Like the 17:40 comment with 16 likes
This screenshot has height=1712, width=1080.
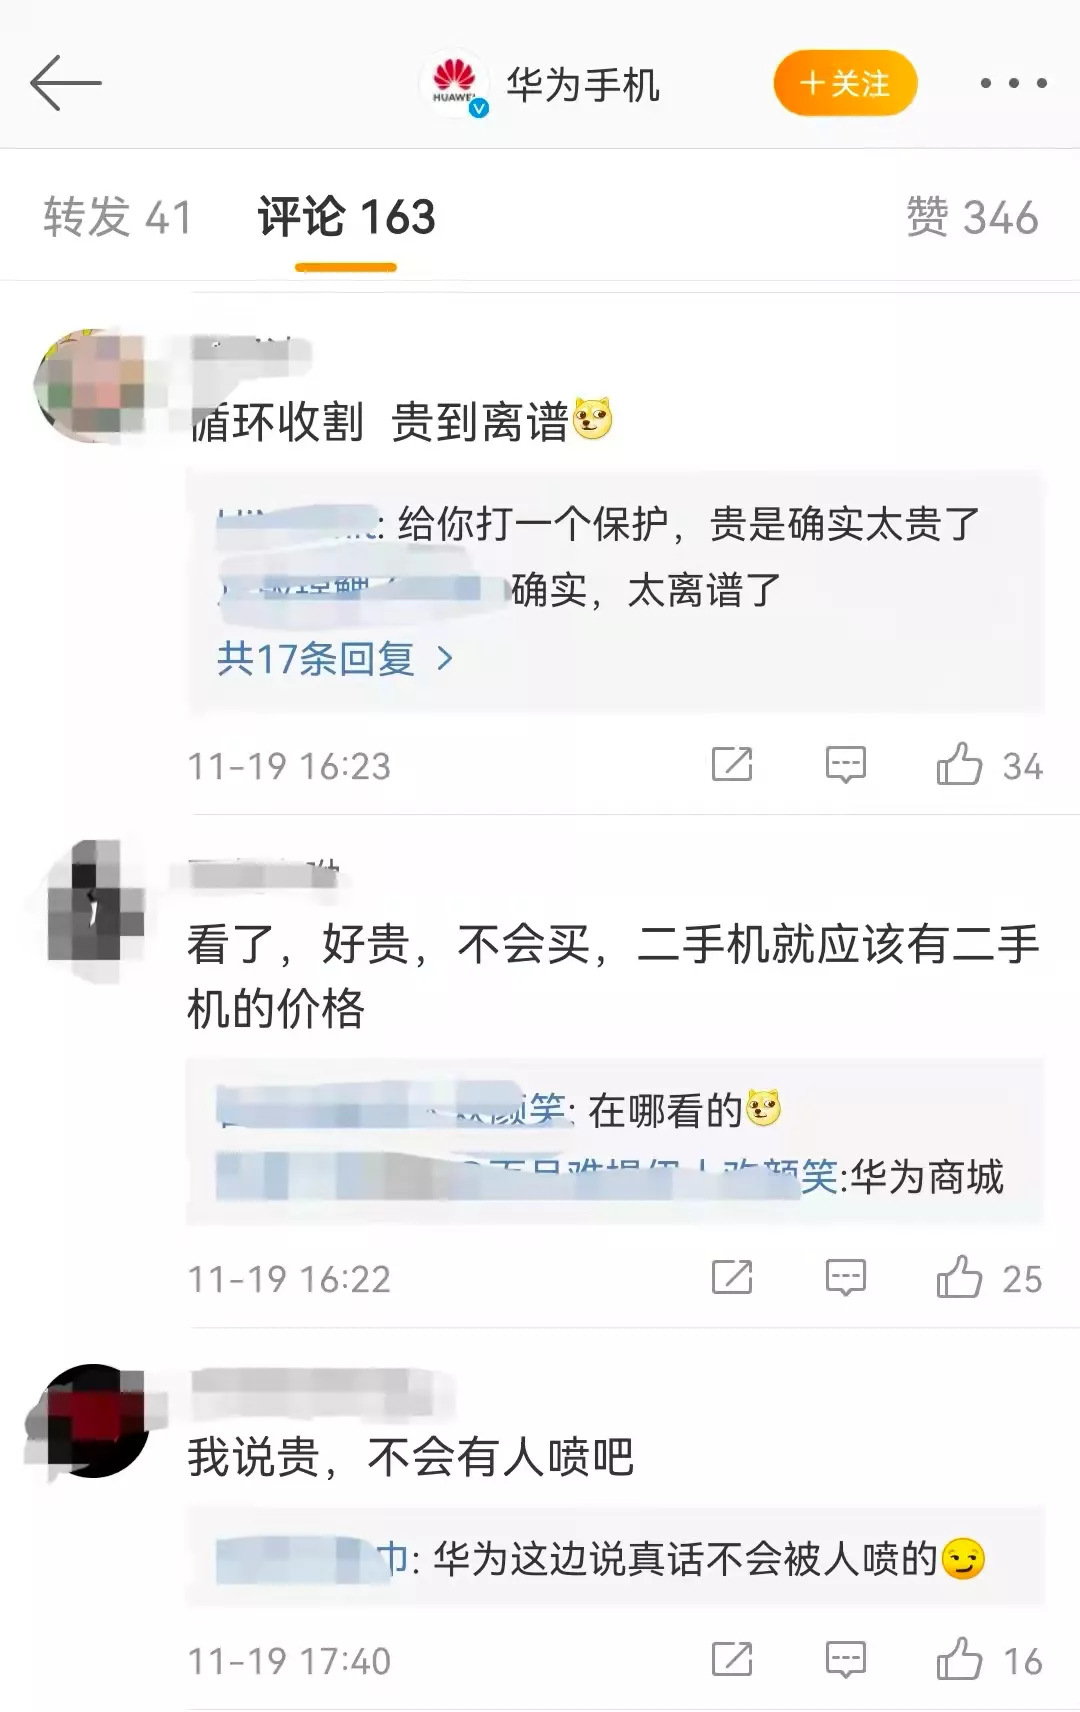959,1660
